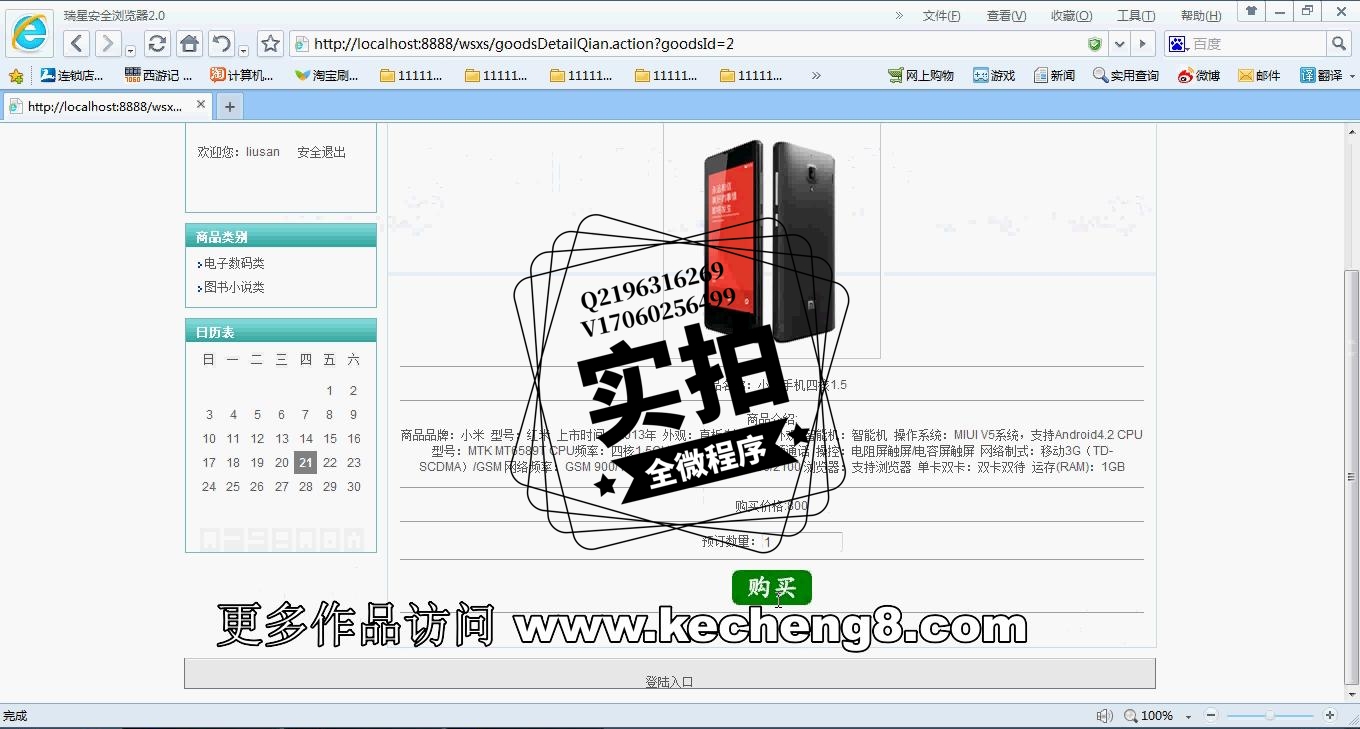1360x729 pixels.
Task: Open the 帮助(H) menu
Action: (1201, 15)
